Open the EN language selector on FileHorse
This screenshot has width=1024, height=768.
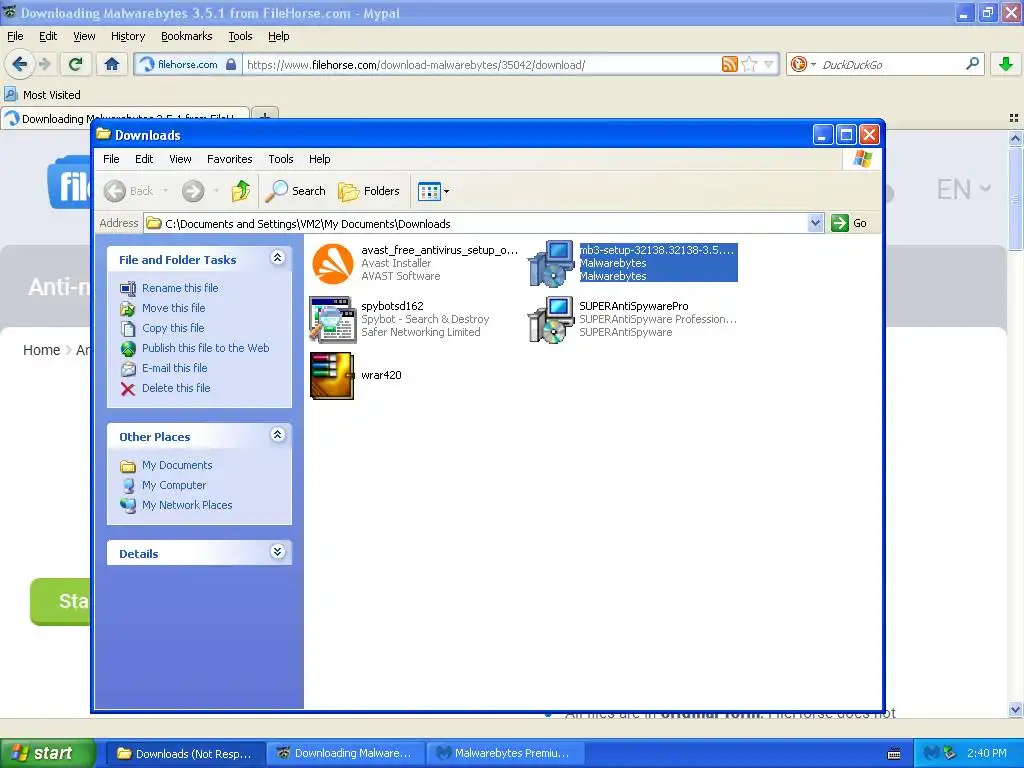(964, 189)
